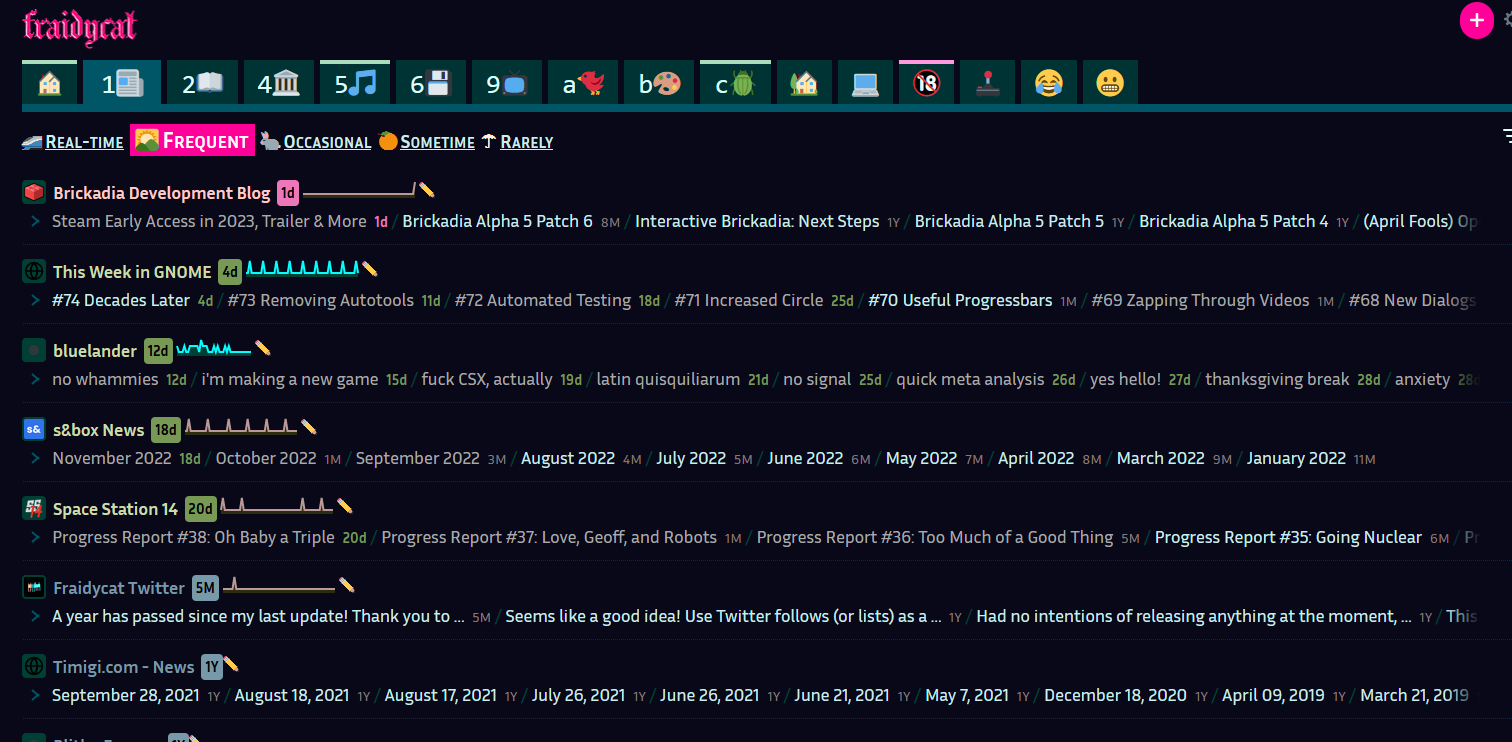Expand the s&box News post list chevron
Image resolution: width=1512 pixels, height=742 pixels.
tap(35, 459)
